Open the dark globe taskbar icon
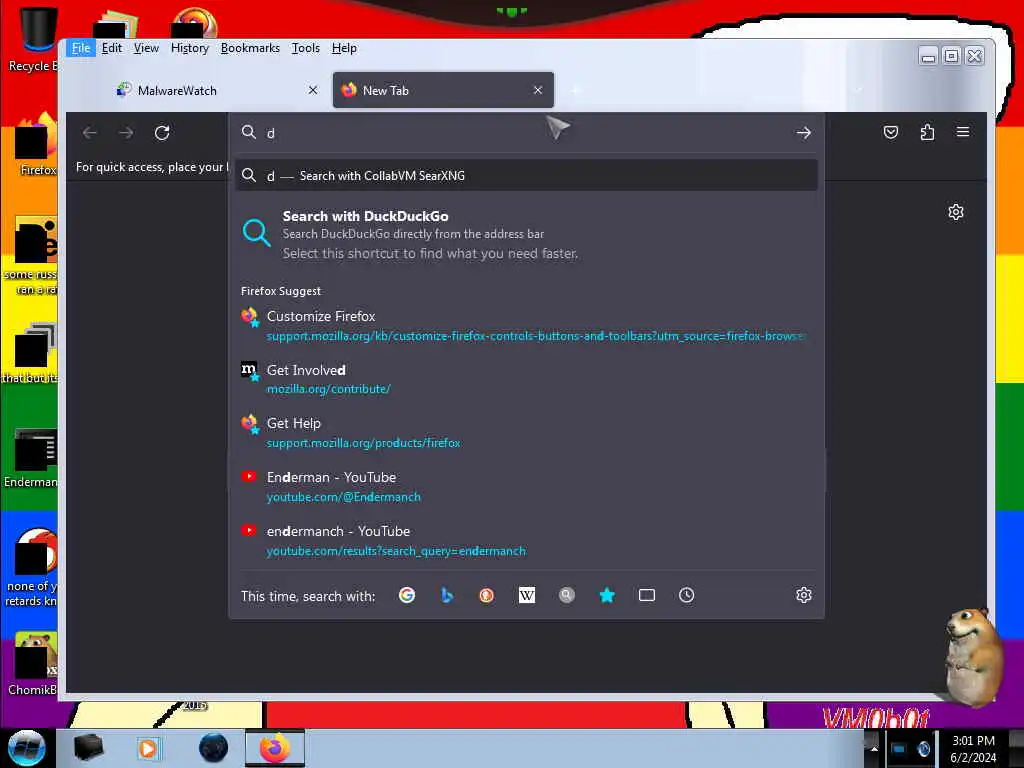The height and width of the screenshot is (768, 1024). click(214, 748)
